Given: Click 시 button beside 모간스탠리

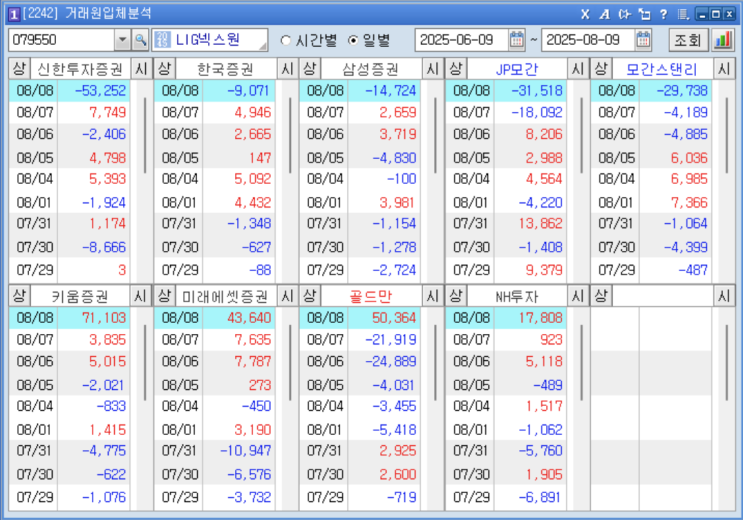Looking at the screenshot, I should click(x=724, y=69).
